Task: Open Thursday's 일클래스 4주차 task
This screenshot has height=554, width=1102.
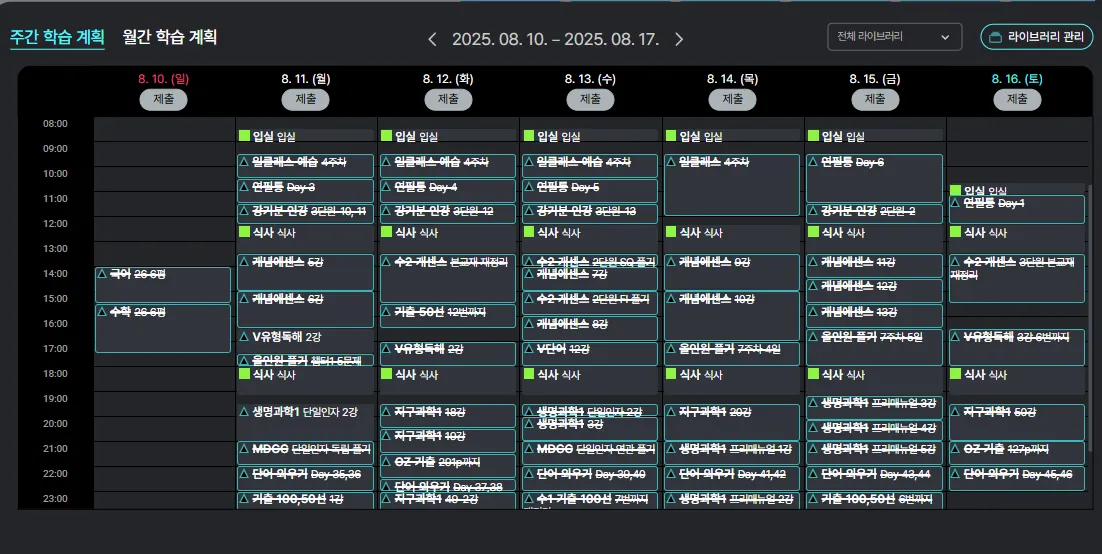Action: (x=732, y=184)
